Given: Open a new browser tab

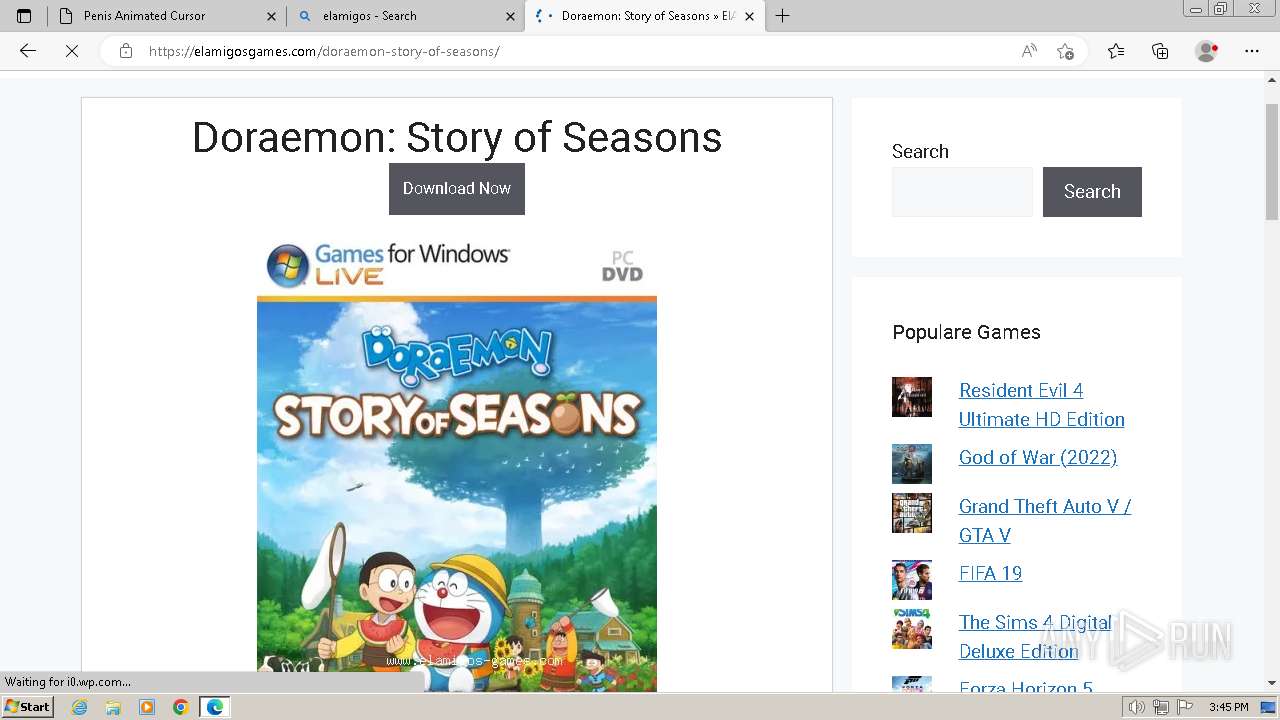Looking at the screenshot, I should tap(783, 16).
